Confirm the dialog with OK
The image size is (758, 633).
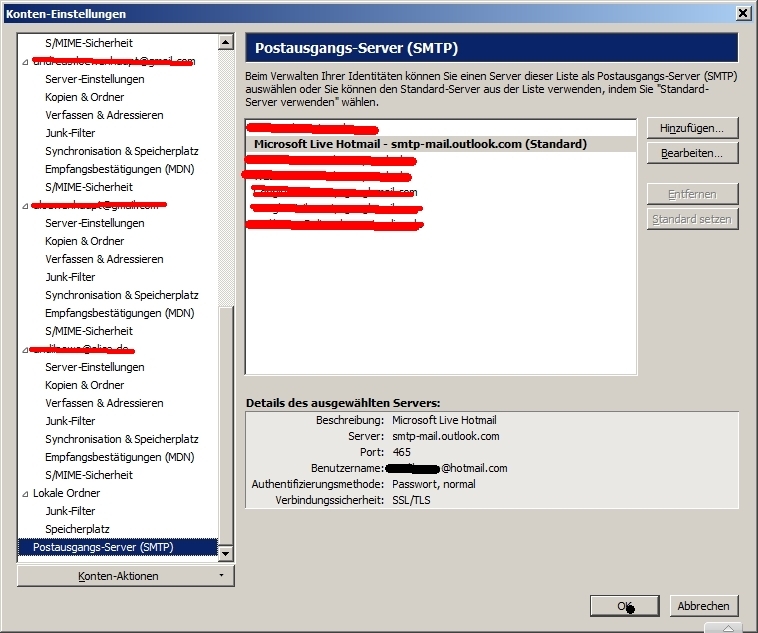(x=625, y=606)
